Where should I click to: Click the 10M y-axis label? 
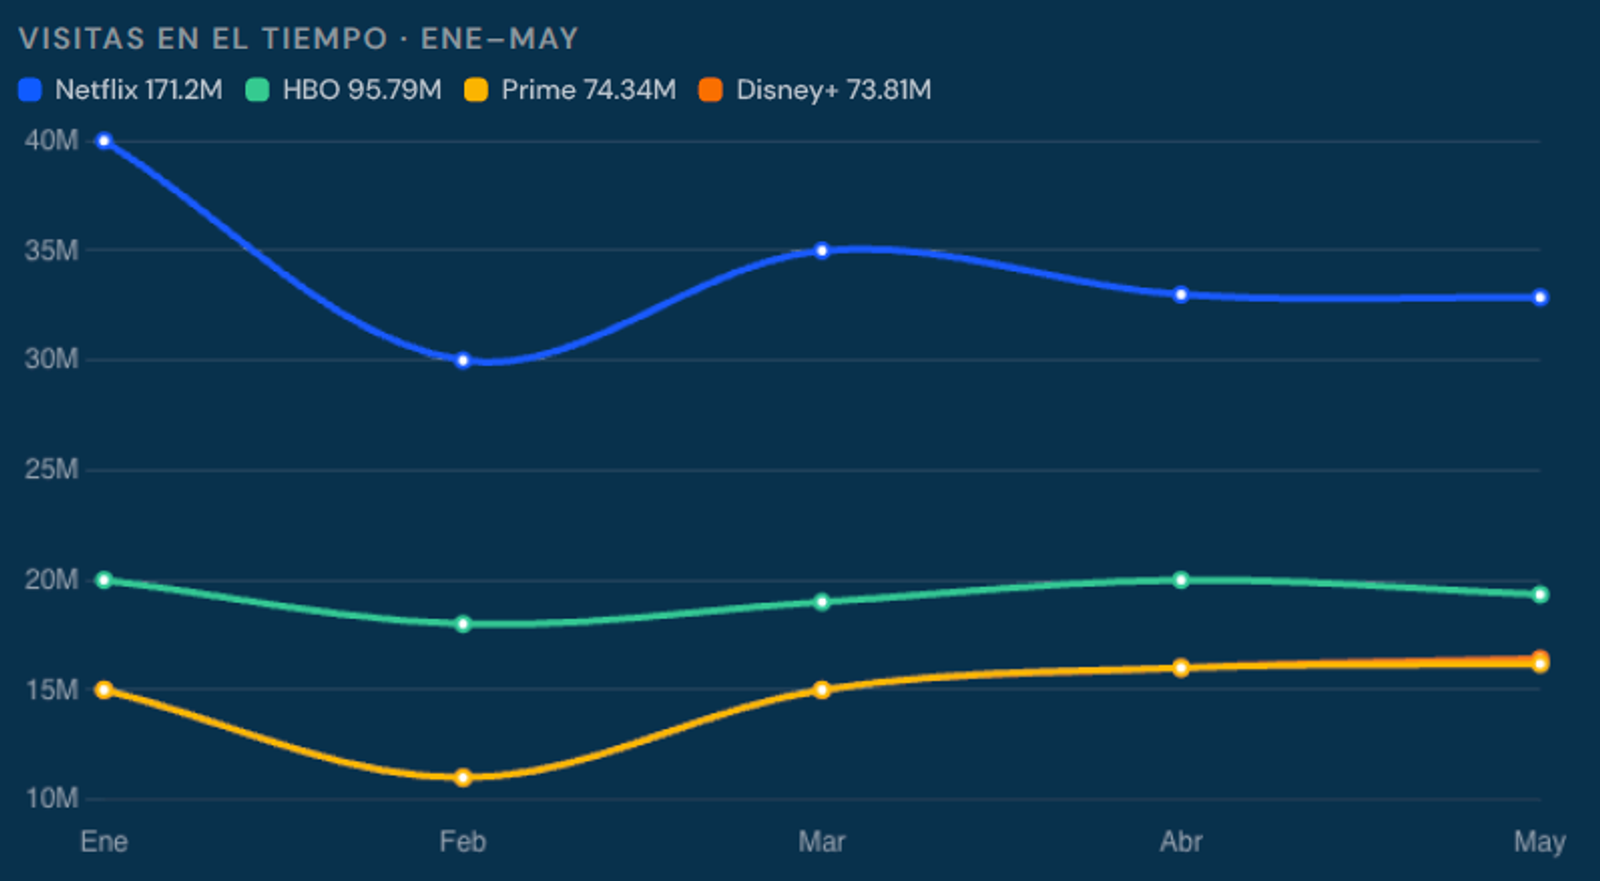52,798
